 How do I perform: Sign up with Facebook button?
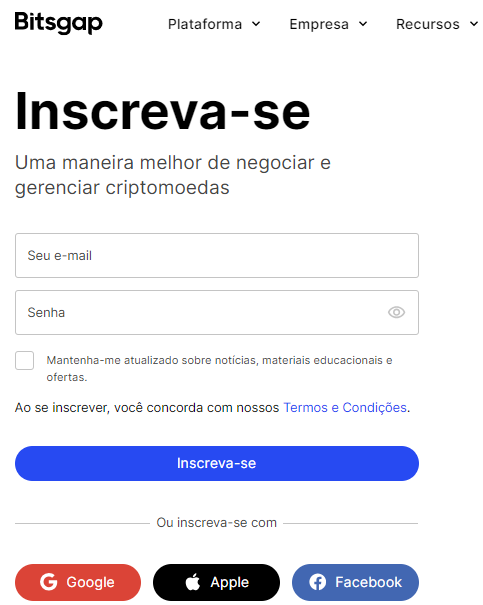point(355,582)
